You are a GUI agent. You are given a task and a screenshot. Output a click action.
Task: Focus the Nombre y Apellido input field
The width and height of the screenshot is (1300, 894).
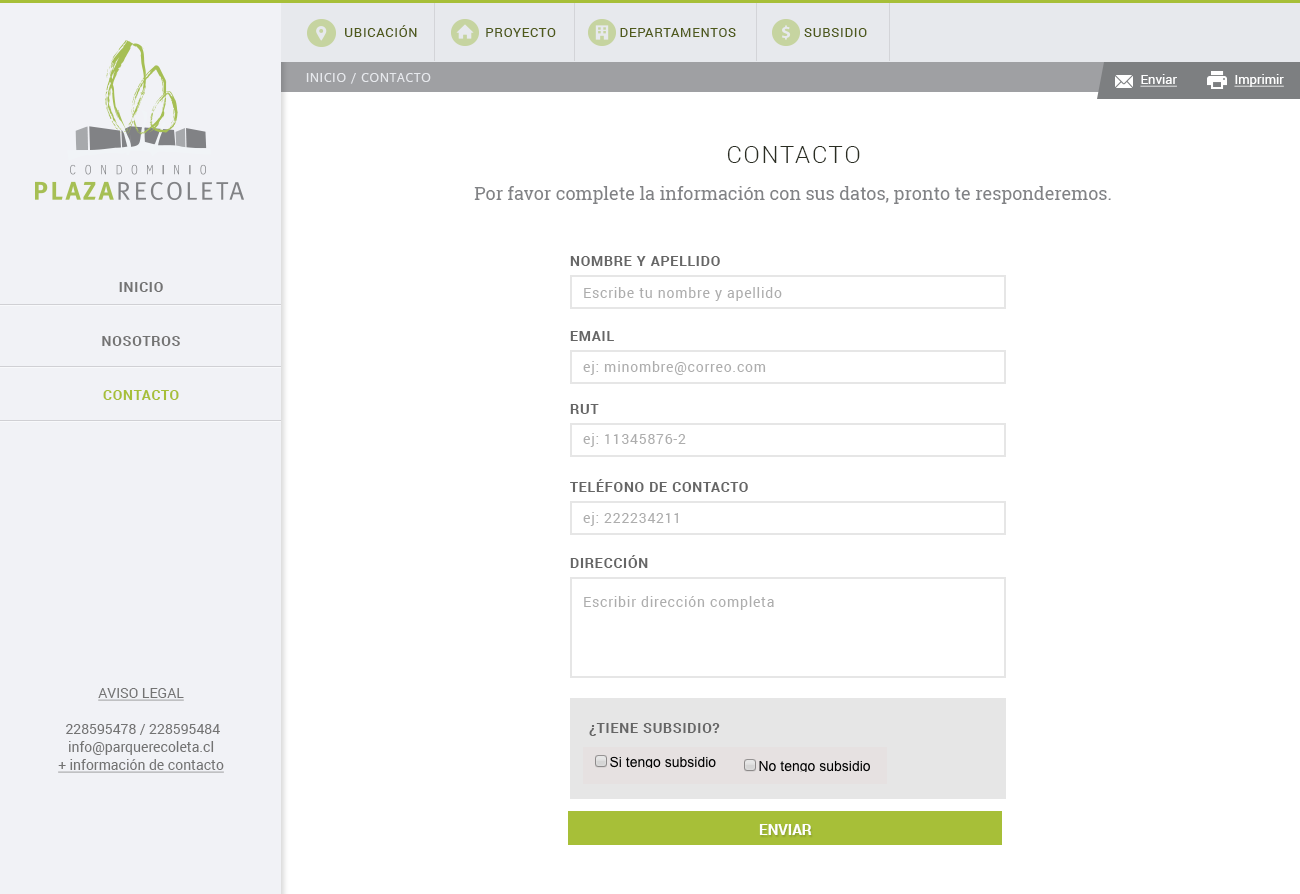787,293
